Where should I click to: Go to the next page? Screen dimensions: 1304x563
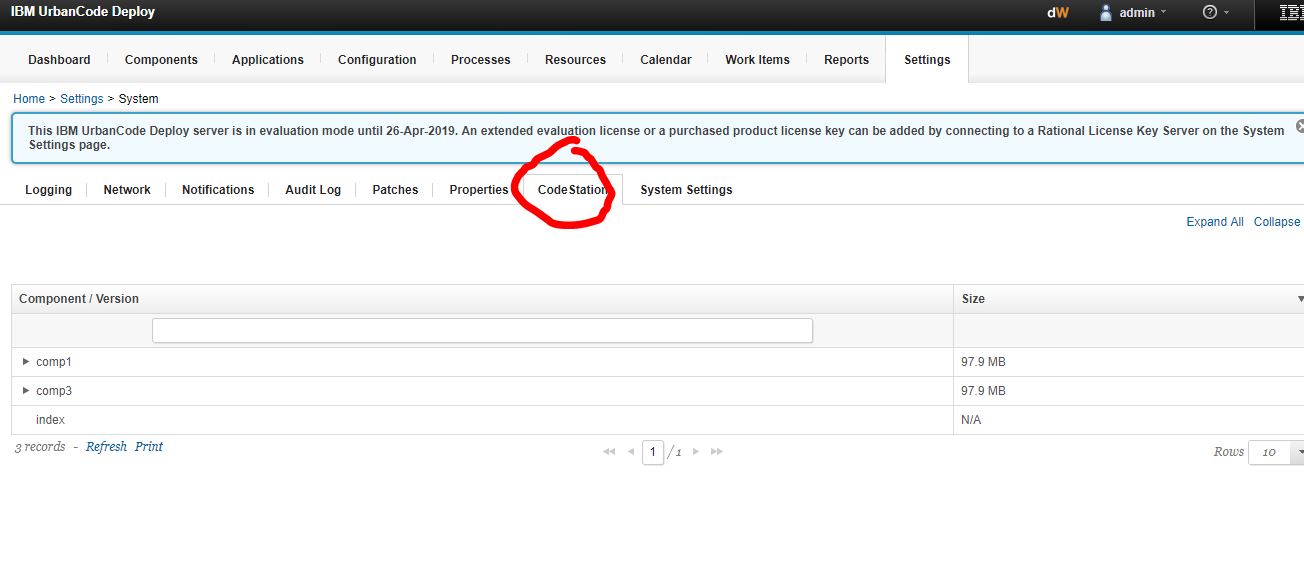696,452
